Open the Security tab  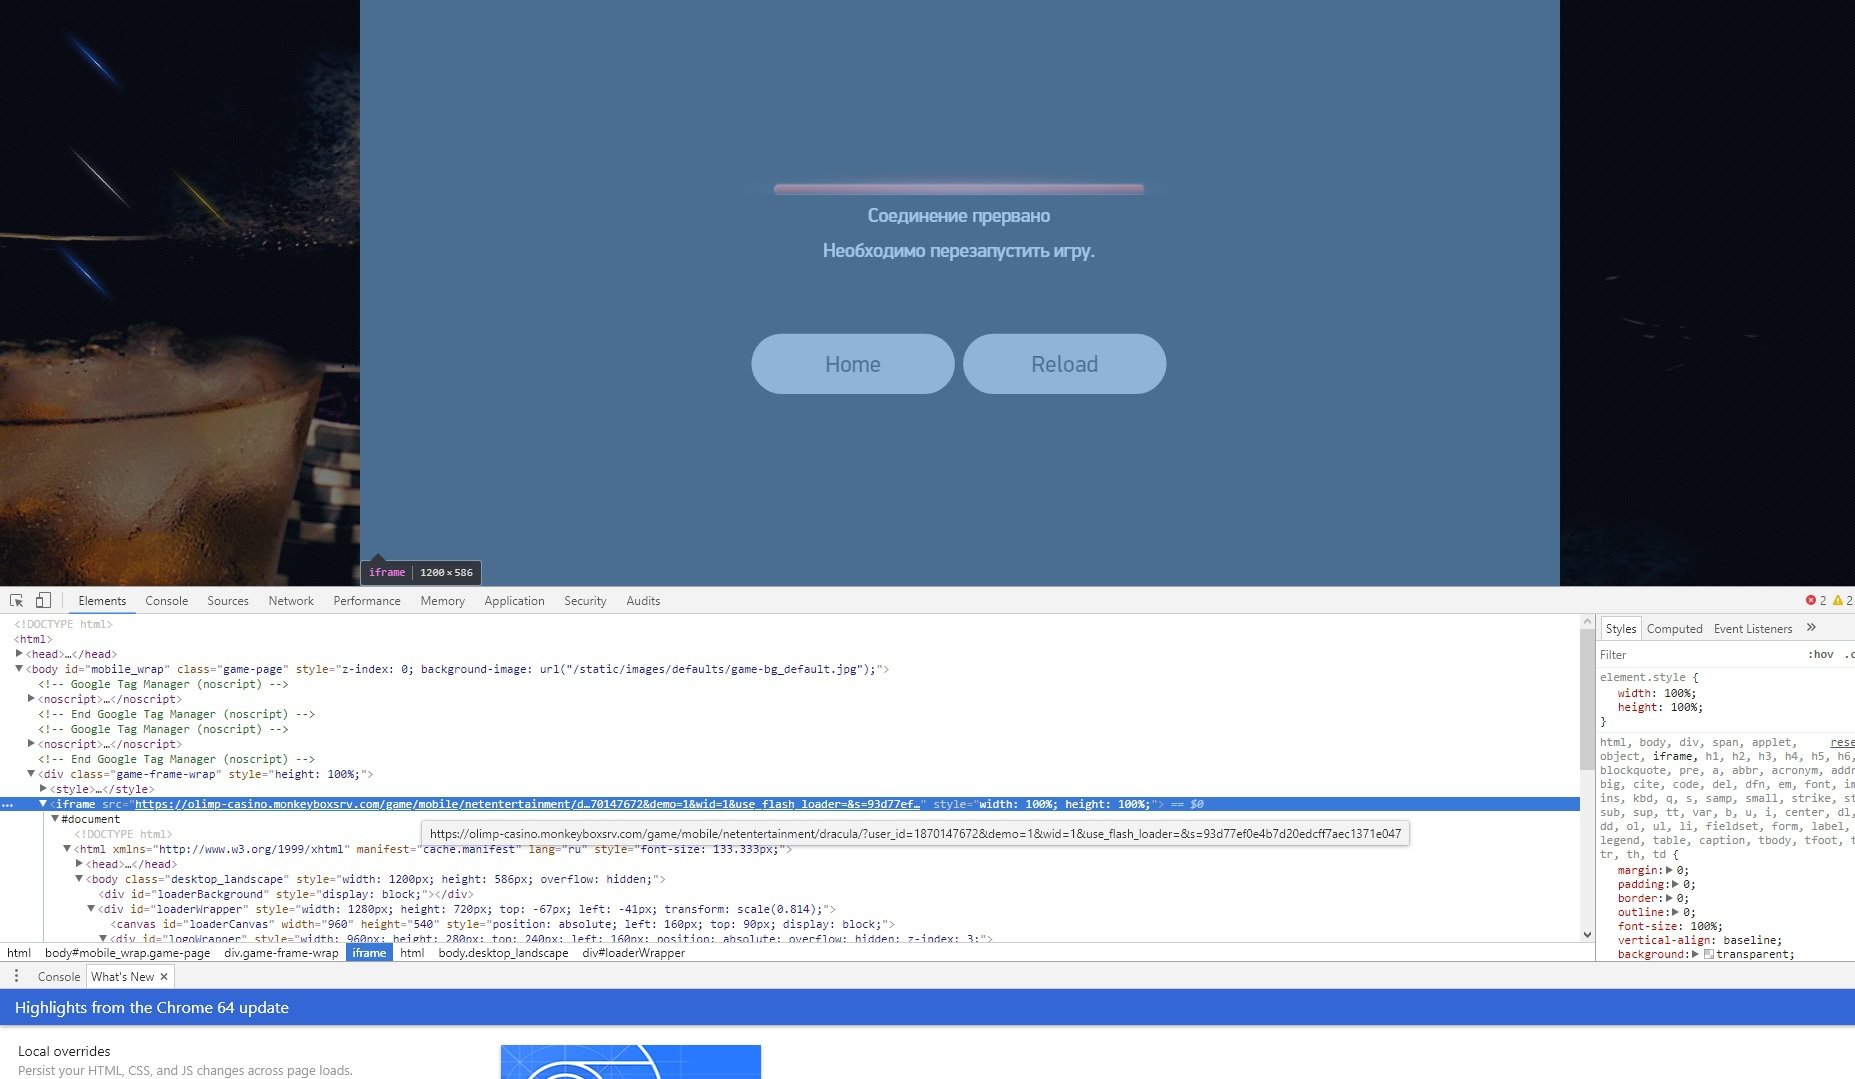tap(585, 601)
